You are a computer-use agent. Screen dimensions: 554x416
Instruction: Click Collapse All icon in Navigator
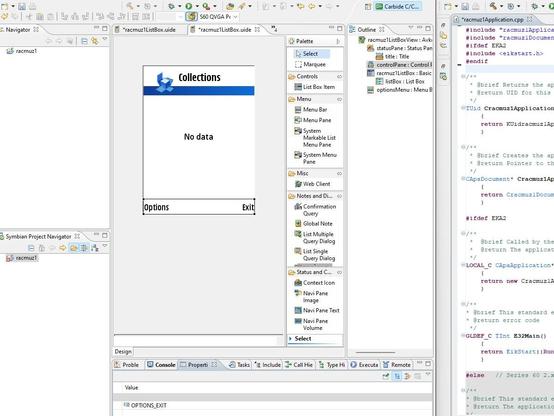pyautogui.click(x=84, y=41)
